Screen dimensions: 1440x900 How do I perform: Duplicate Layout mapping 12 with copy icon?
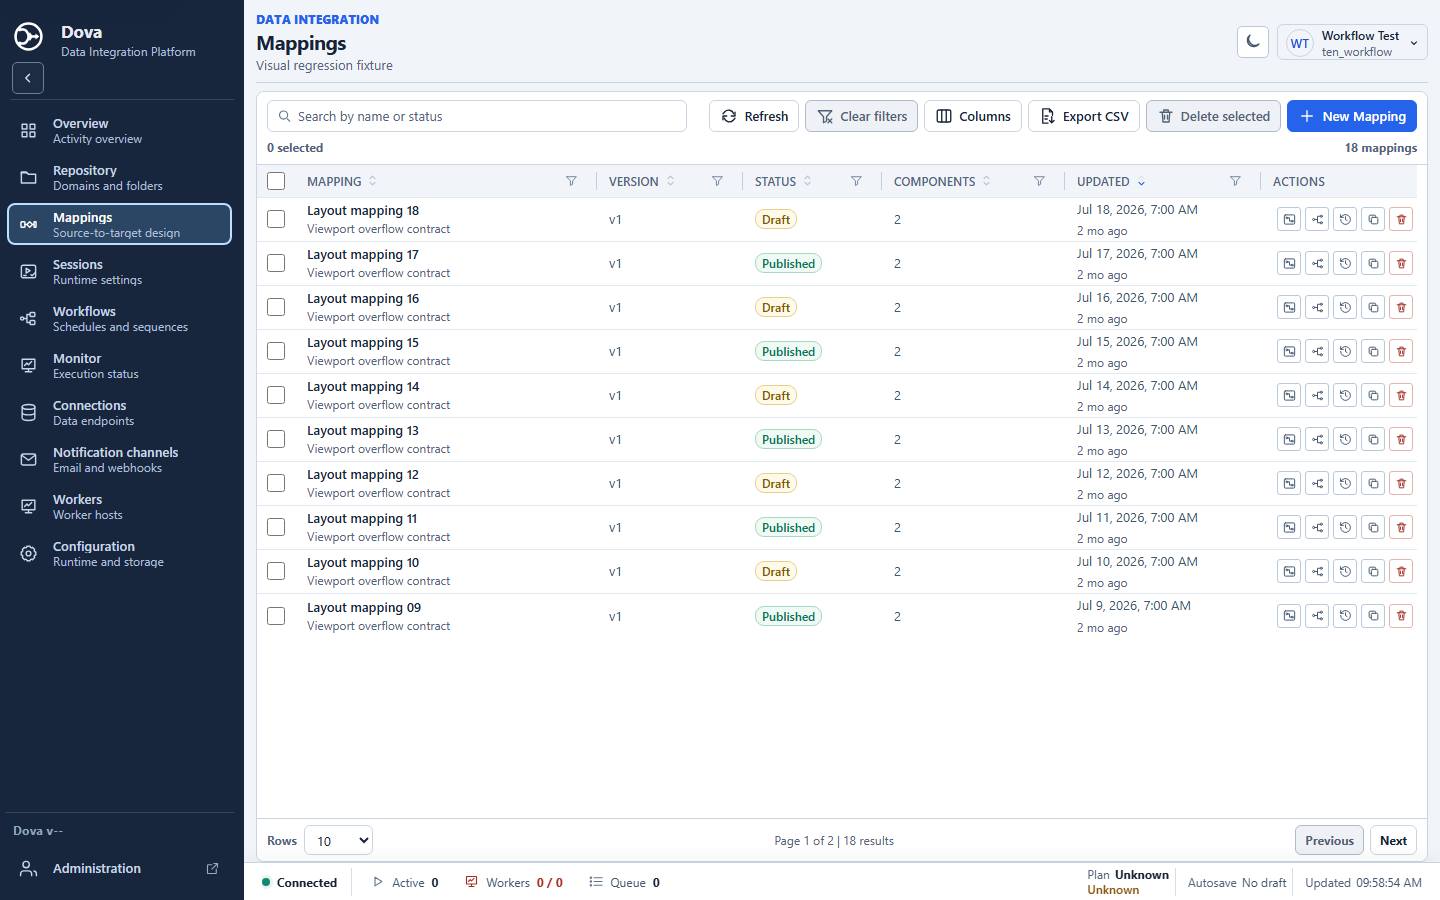pos(1374,484)
